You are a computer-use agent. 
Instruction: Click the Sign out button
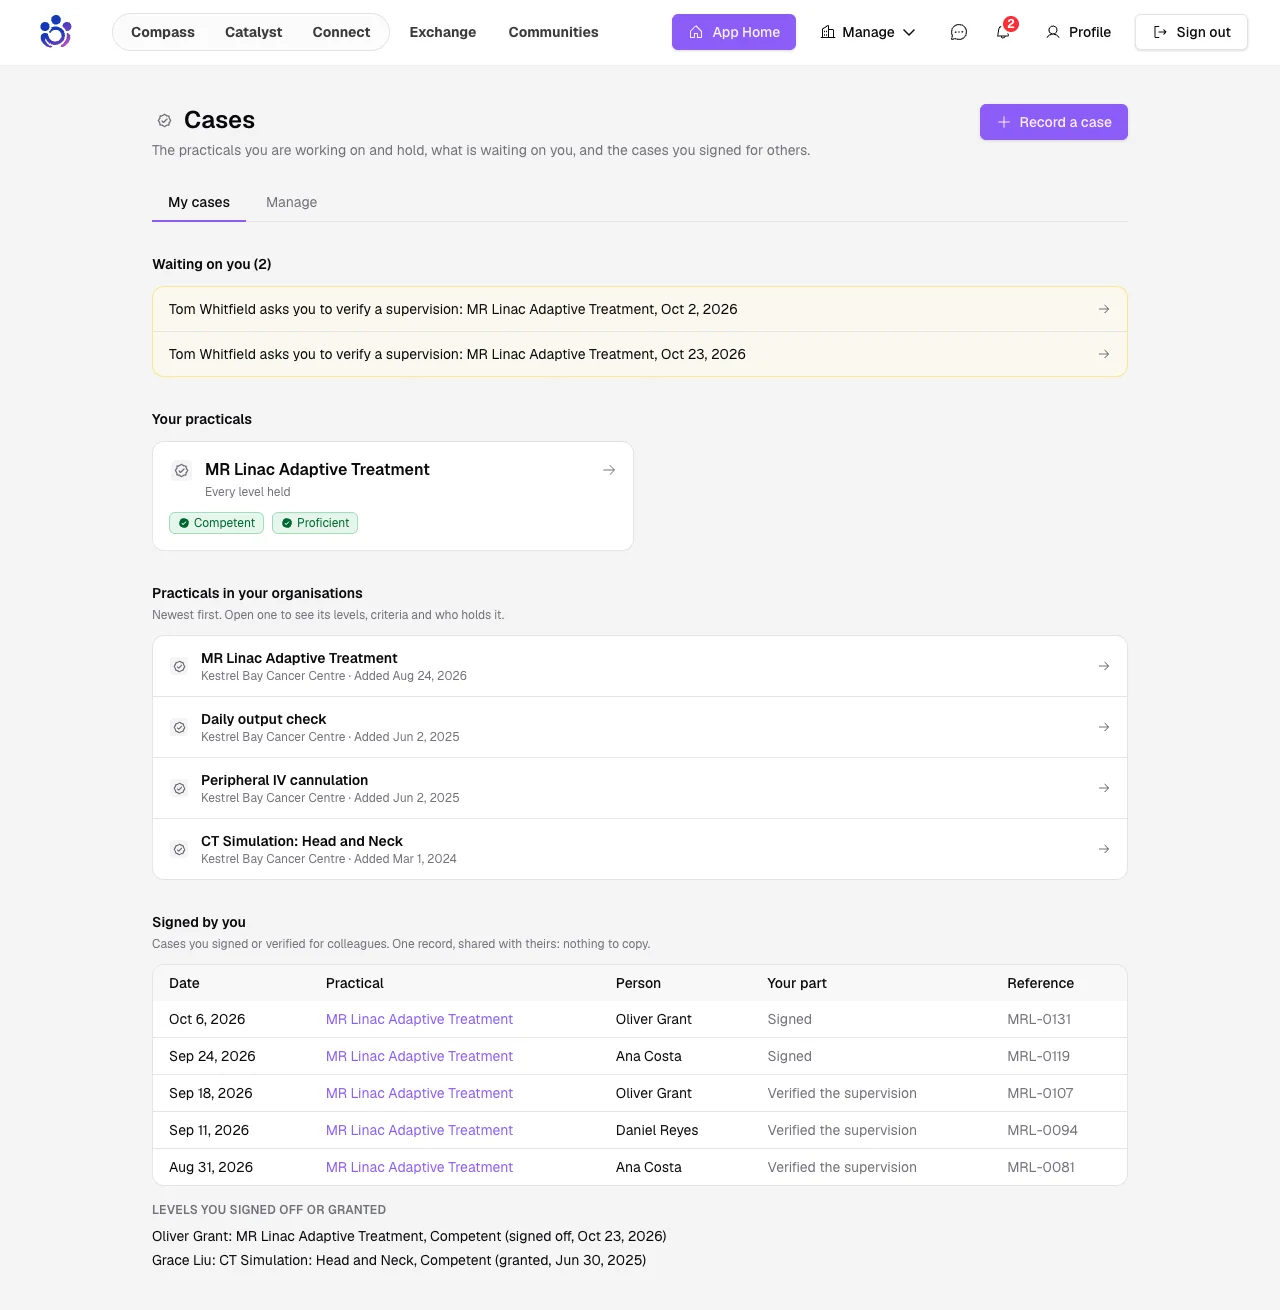[1191, 32]
